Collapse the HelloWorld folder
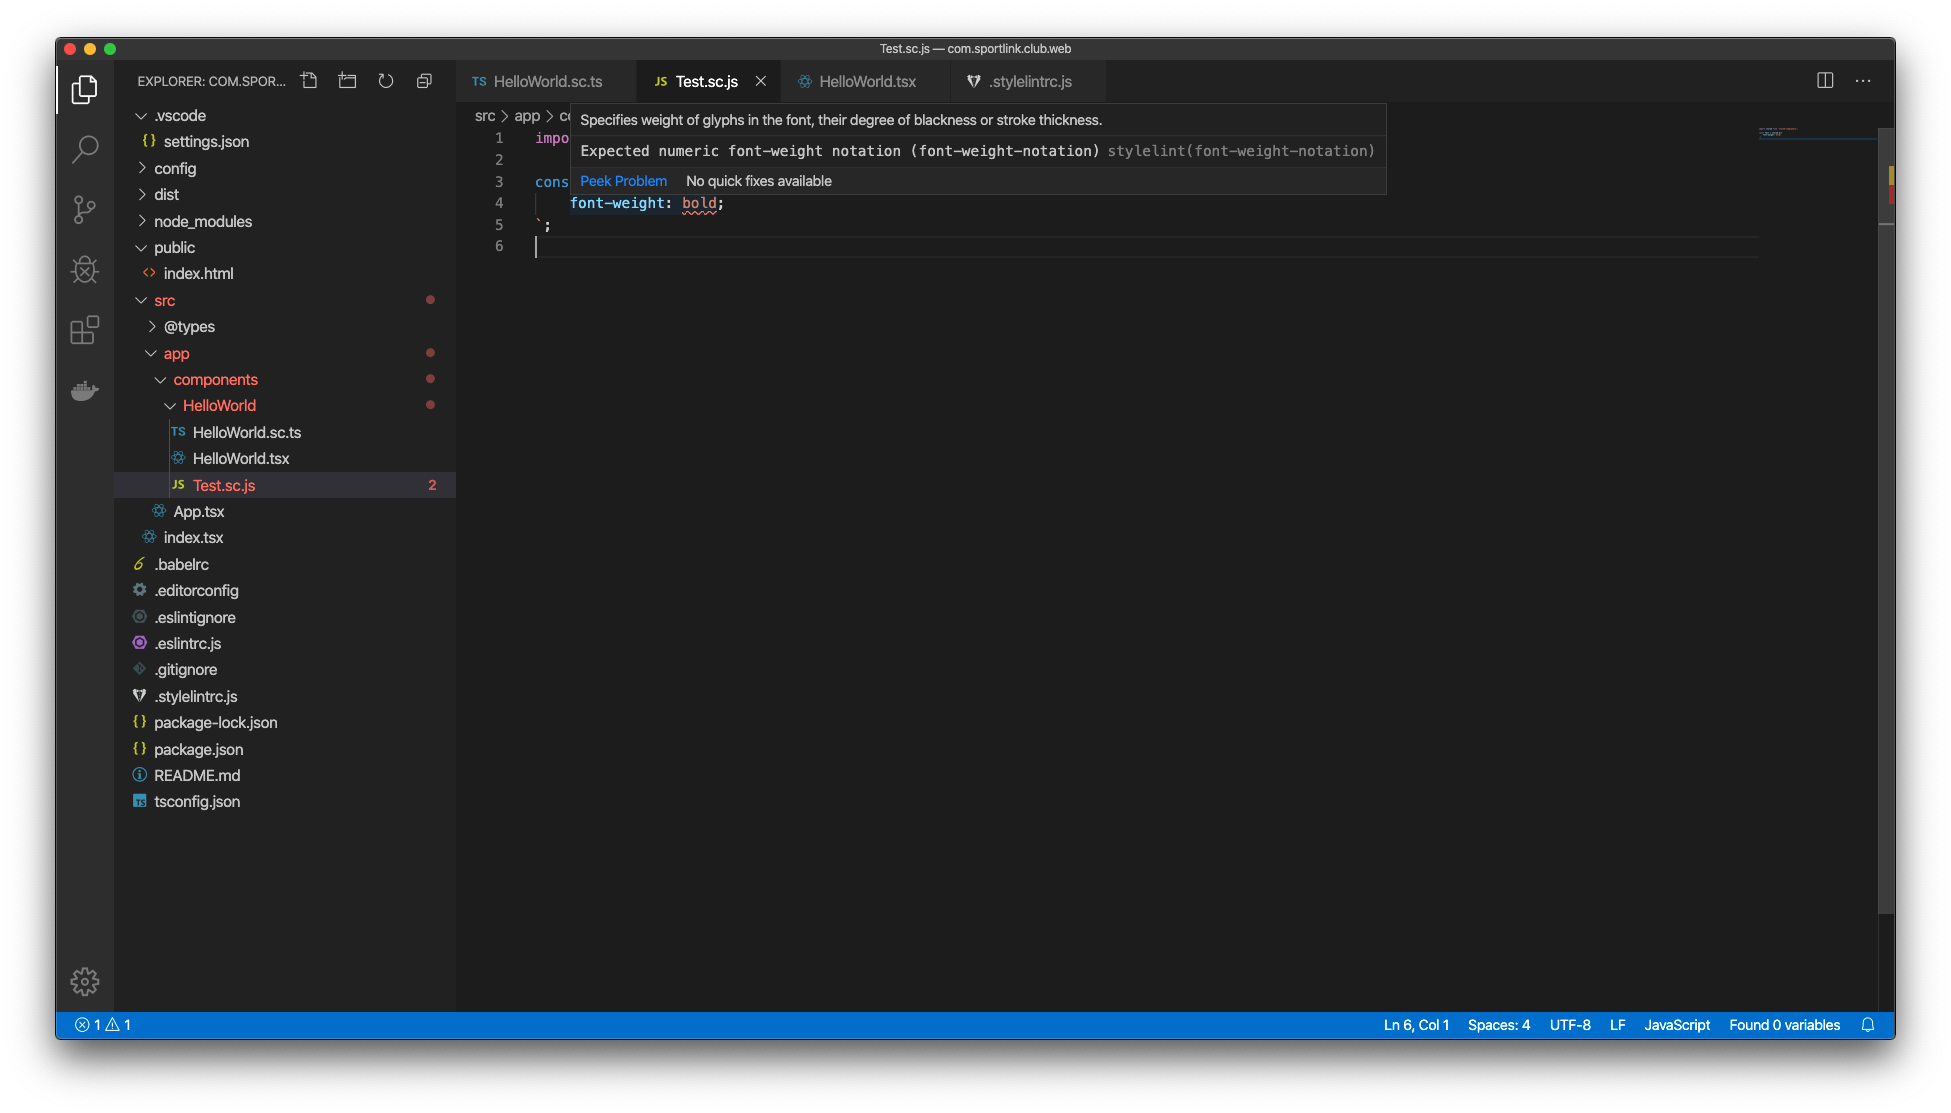 point(218,405)
